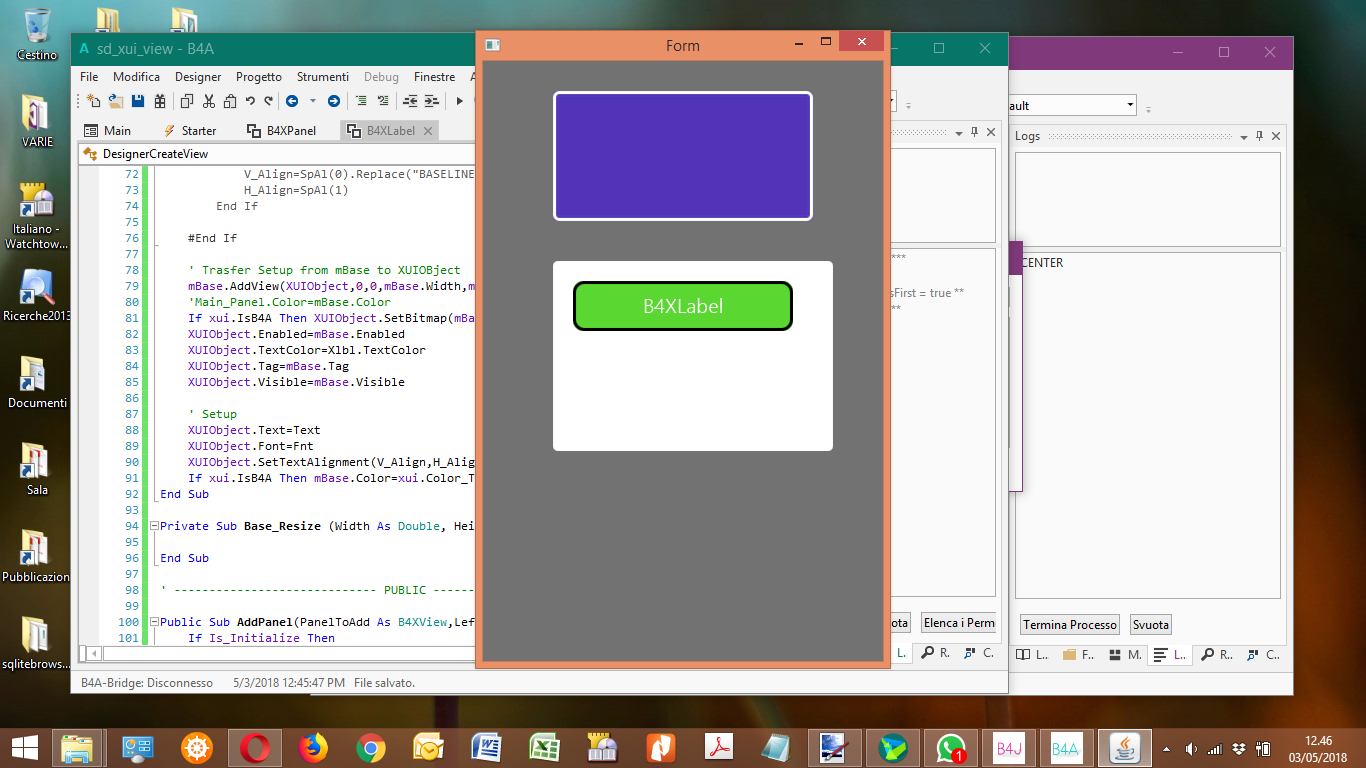Collapse the Base_Resize sub code block
1366x768 pixels.
(154, 526)
